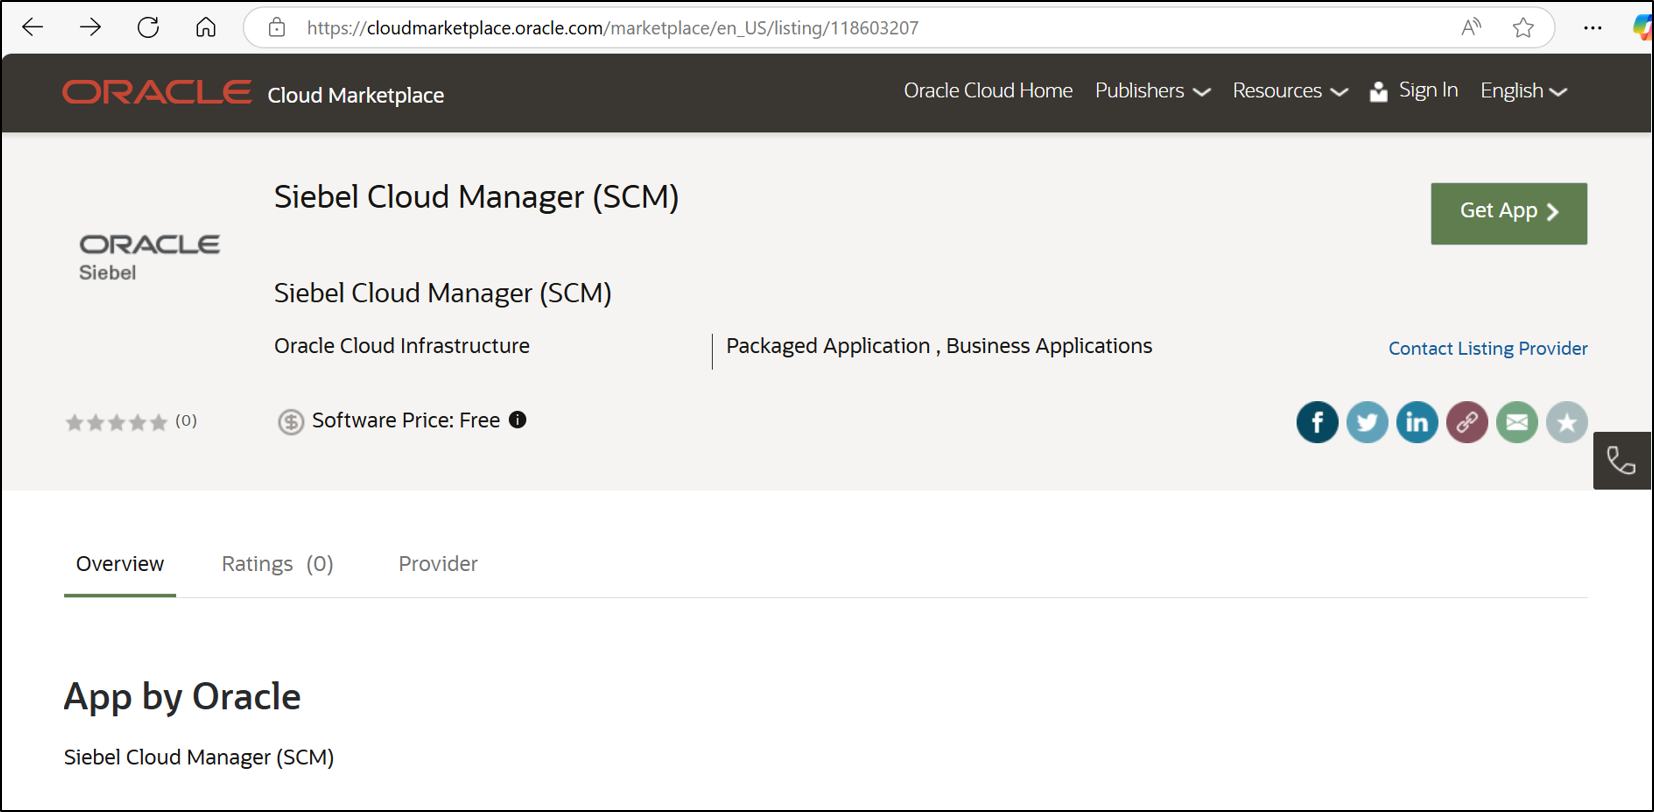Activate the Read aloud icon in address bar

[x=1471, y=27]
